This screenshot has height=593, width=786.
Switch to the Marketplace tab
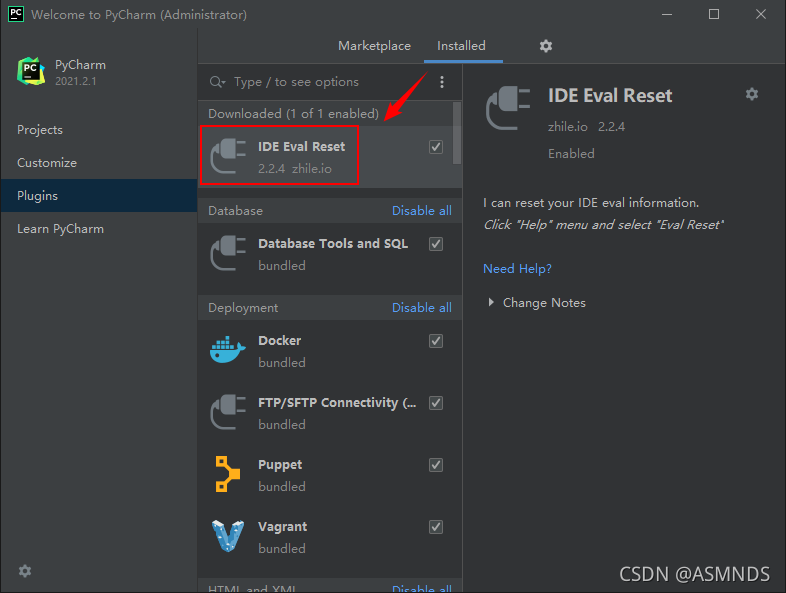coord(374,46)
